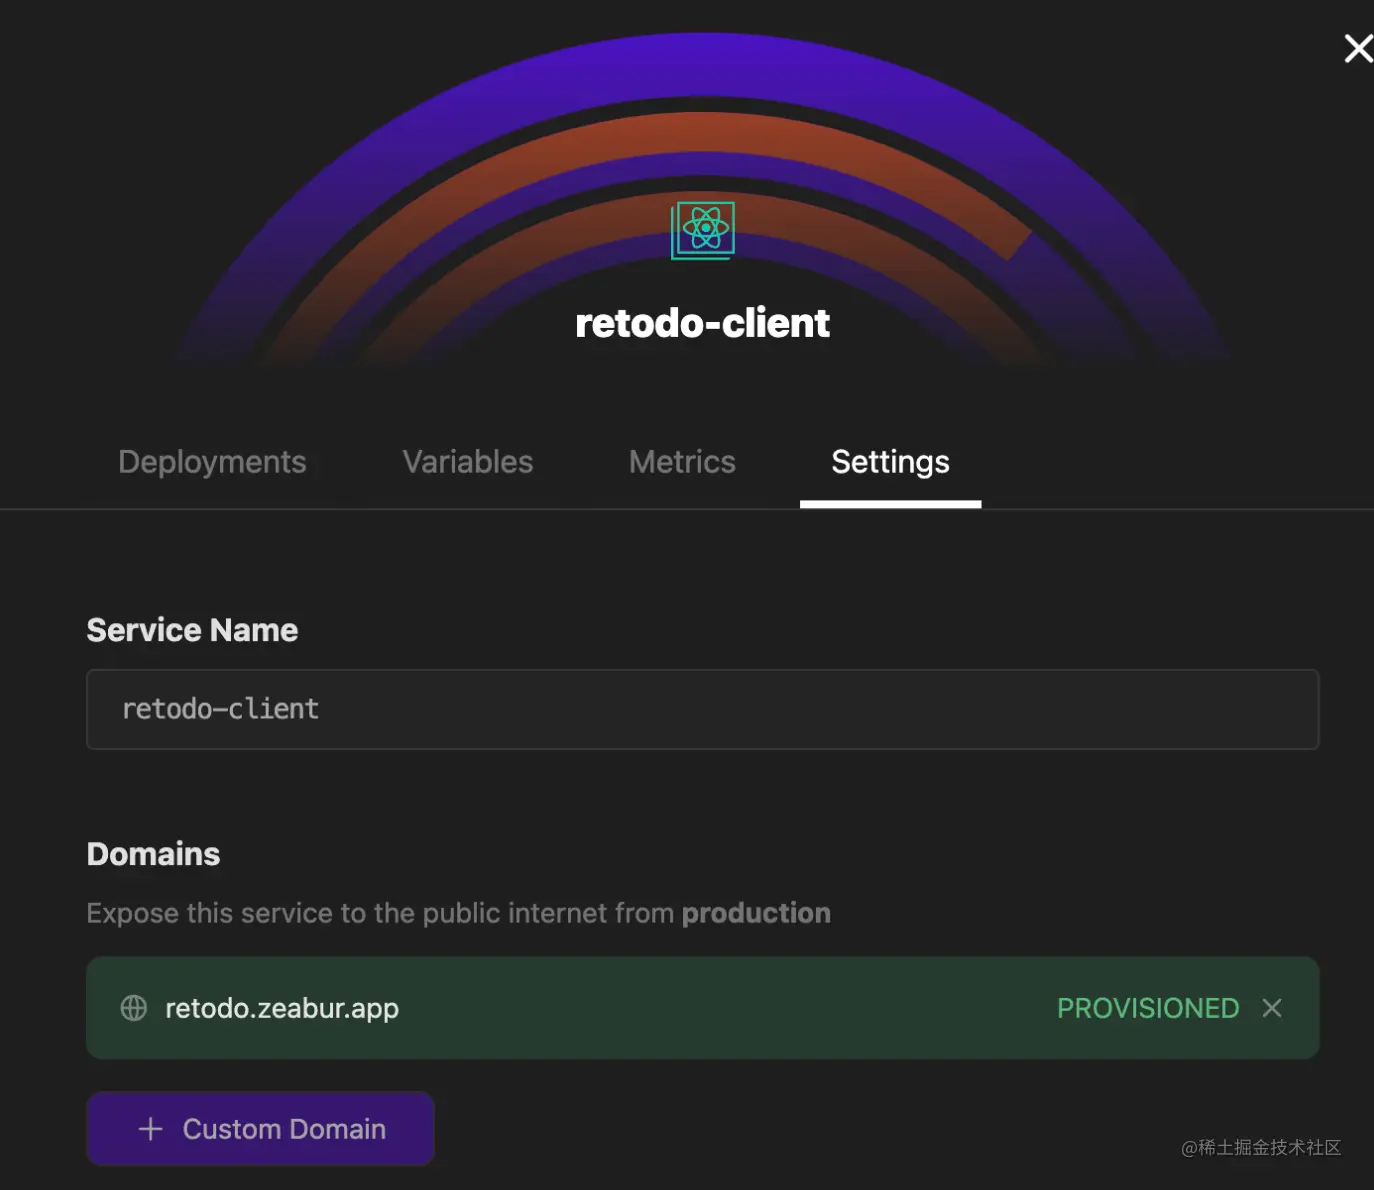Remove the retodo.zeabur.app domain
This screenshot has width=1374, height=1190.
1272,1008
